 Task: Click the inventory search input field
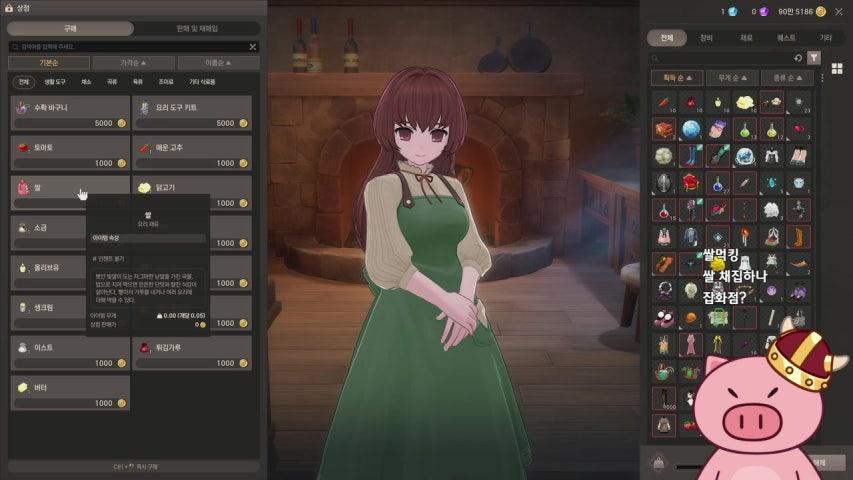(719, 58)
